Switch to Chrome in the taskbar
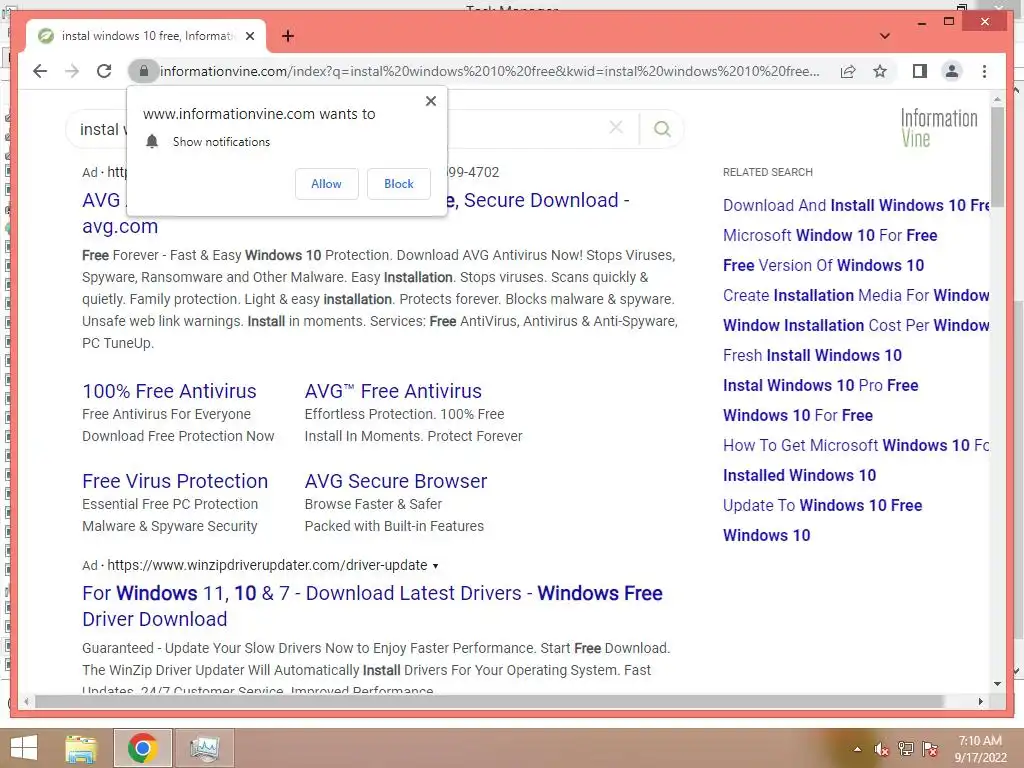The image size is (1024, 768). pyautogui.click(x=142, y=748)
